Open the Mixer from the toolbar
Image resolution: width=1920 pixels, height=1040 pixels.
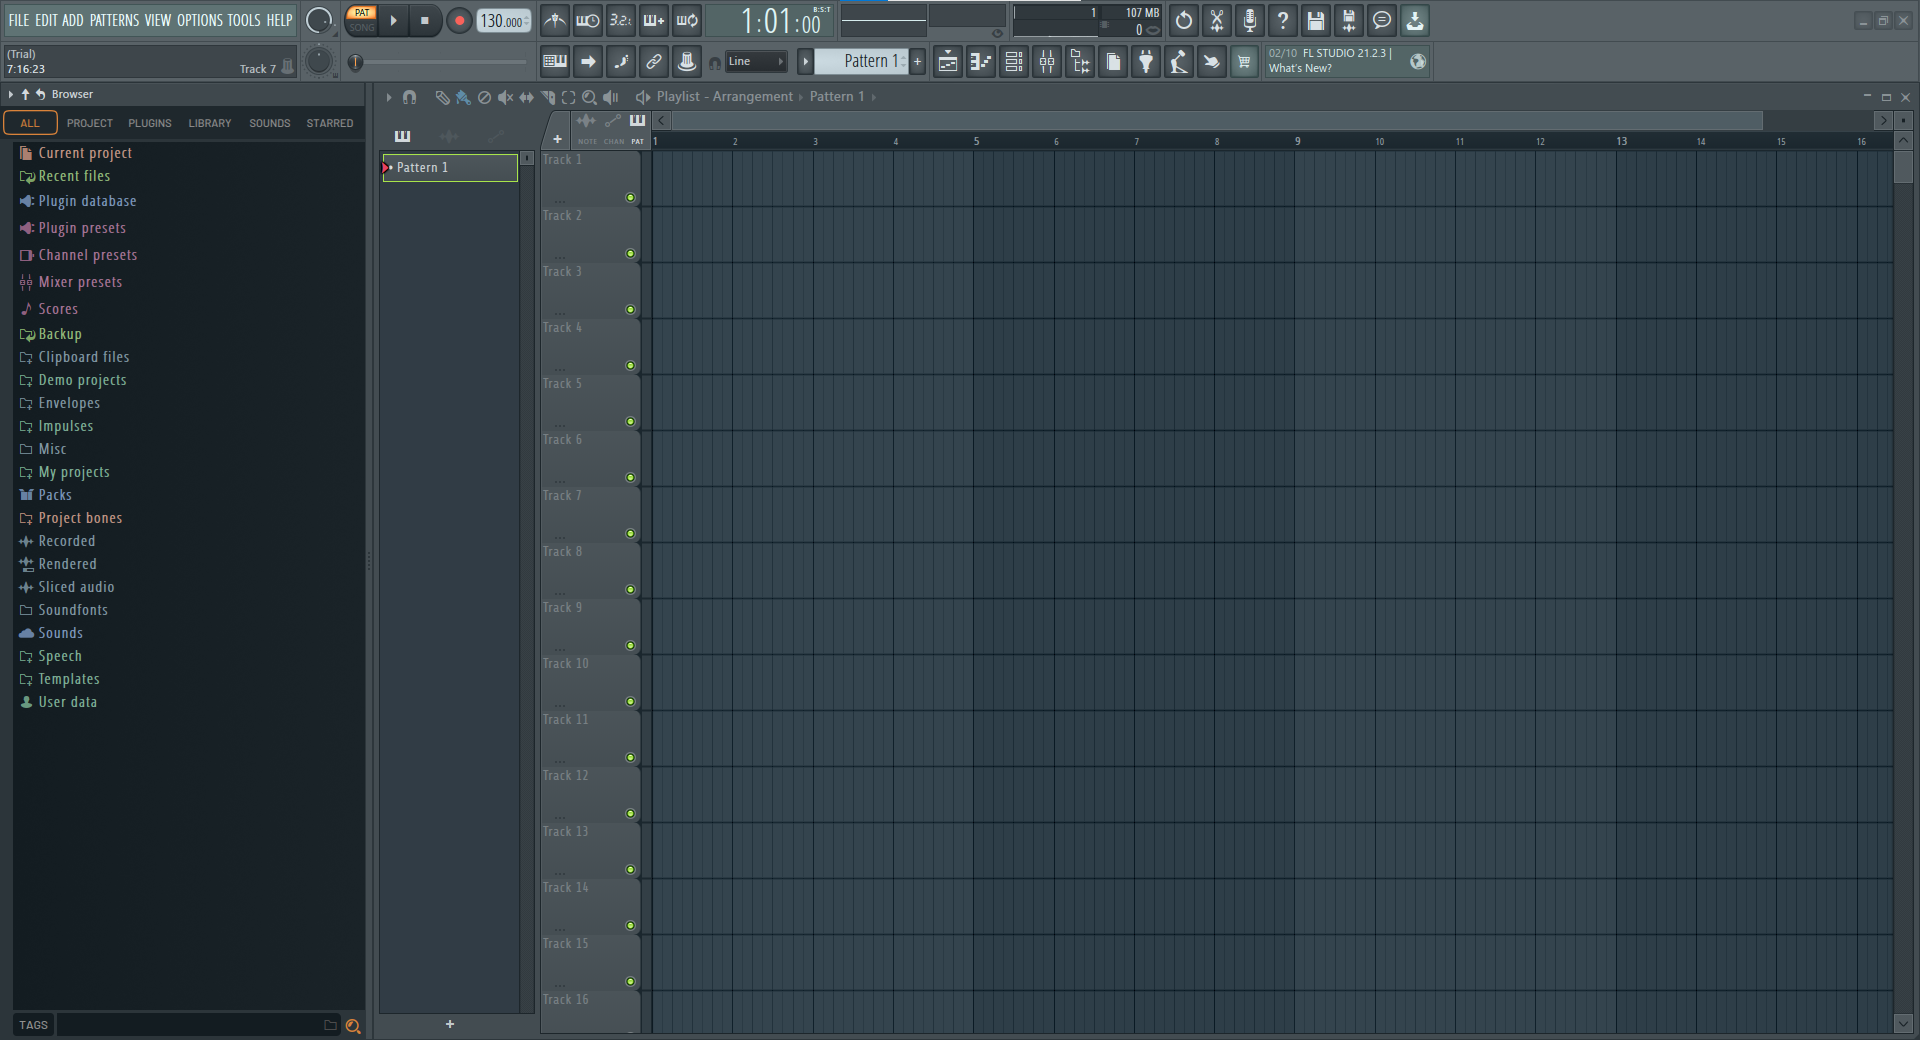tap(1046, 61)
